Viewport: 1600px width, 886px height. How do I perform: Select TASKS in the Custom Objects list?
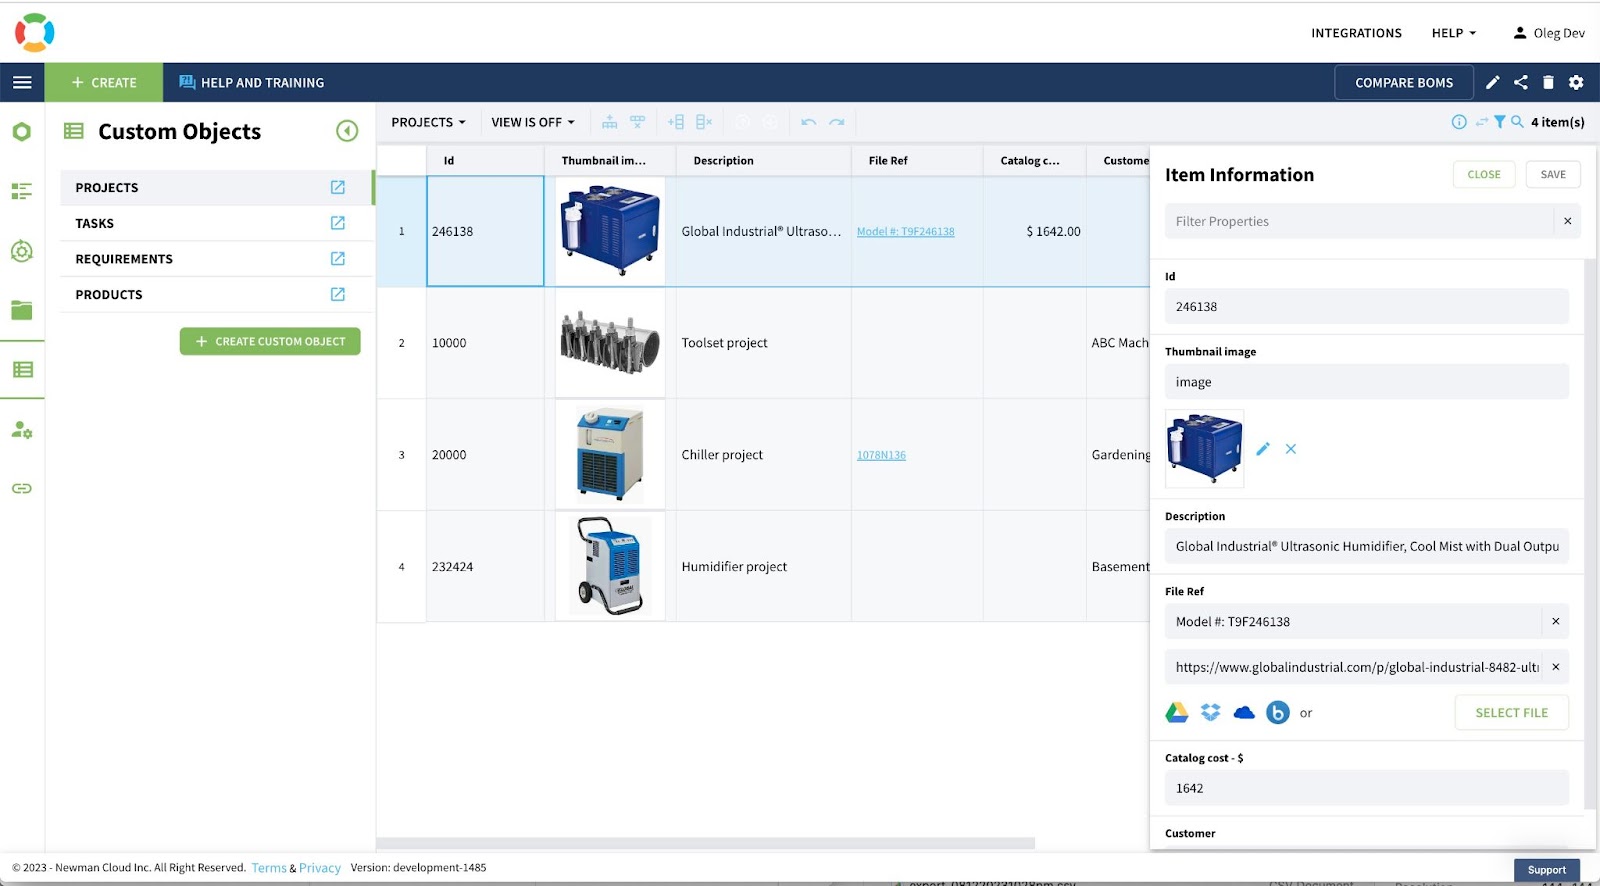(216, 223)
